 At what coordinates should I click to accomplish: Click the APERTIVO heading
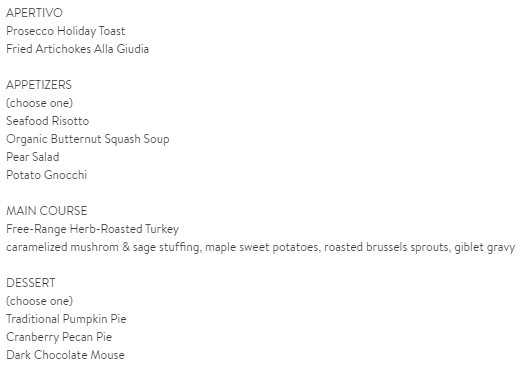[34, 13]
